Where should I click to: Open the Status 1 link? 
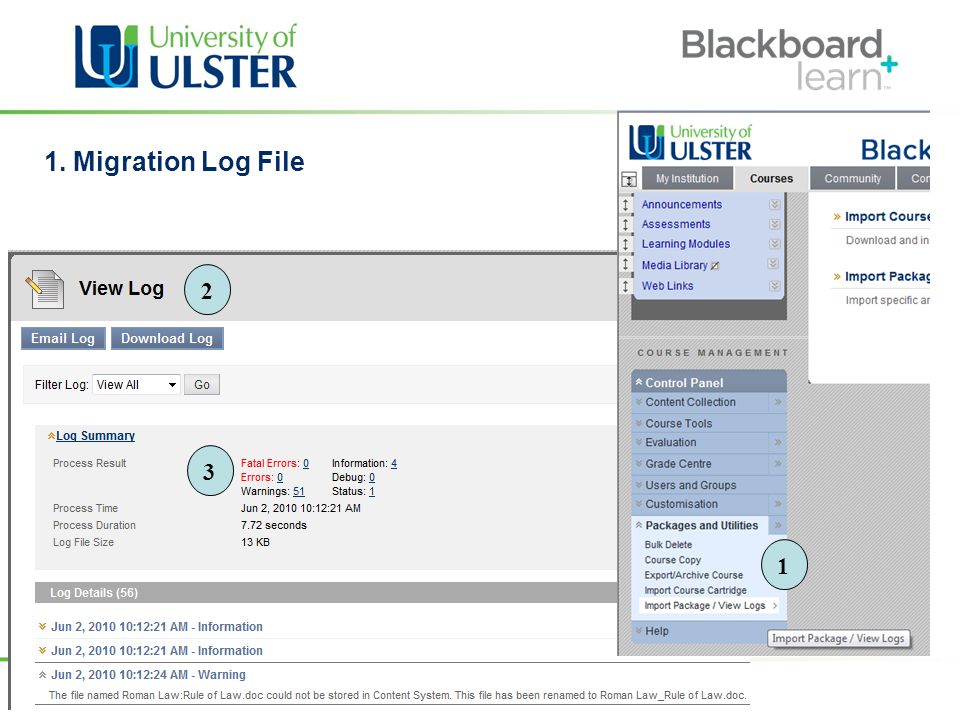click(x=372, y=492)
